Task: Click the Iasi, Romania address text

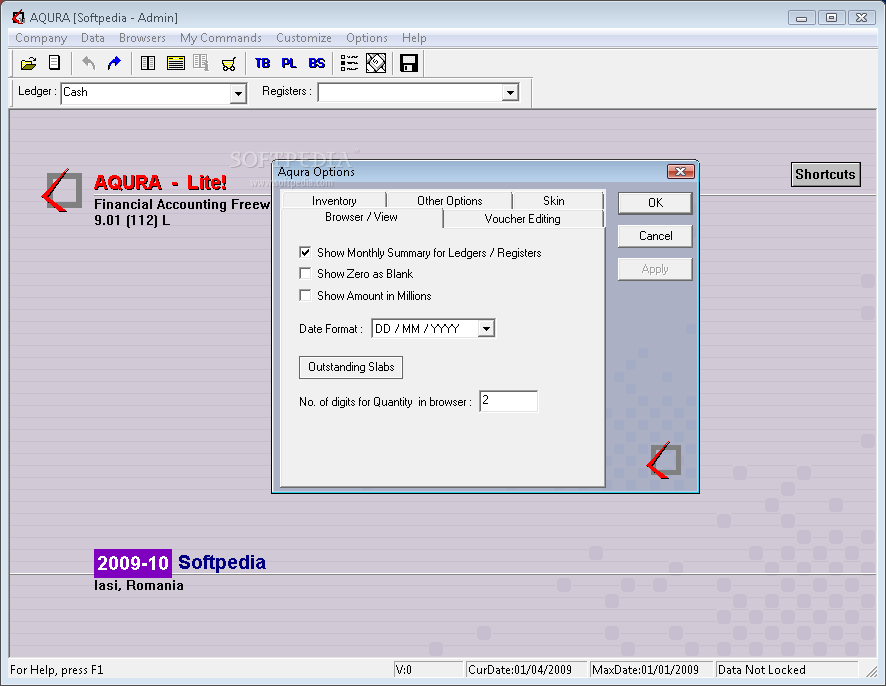Action: [x=139, y=585]
